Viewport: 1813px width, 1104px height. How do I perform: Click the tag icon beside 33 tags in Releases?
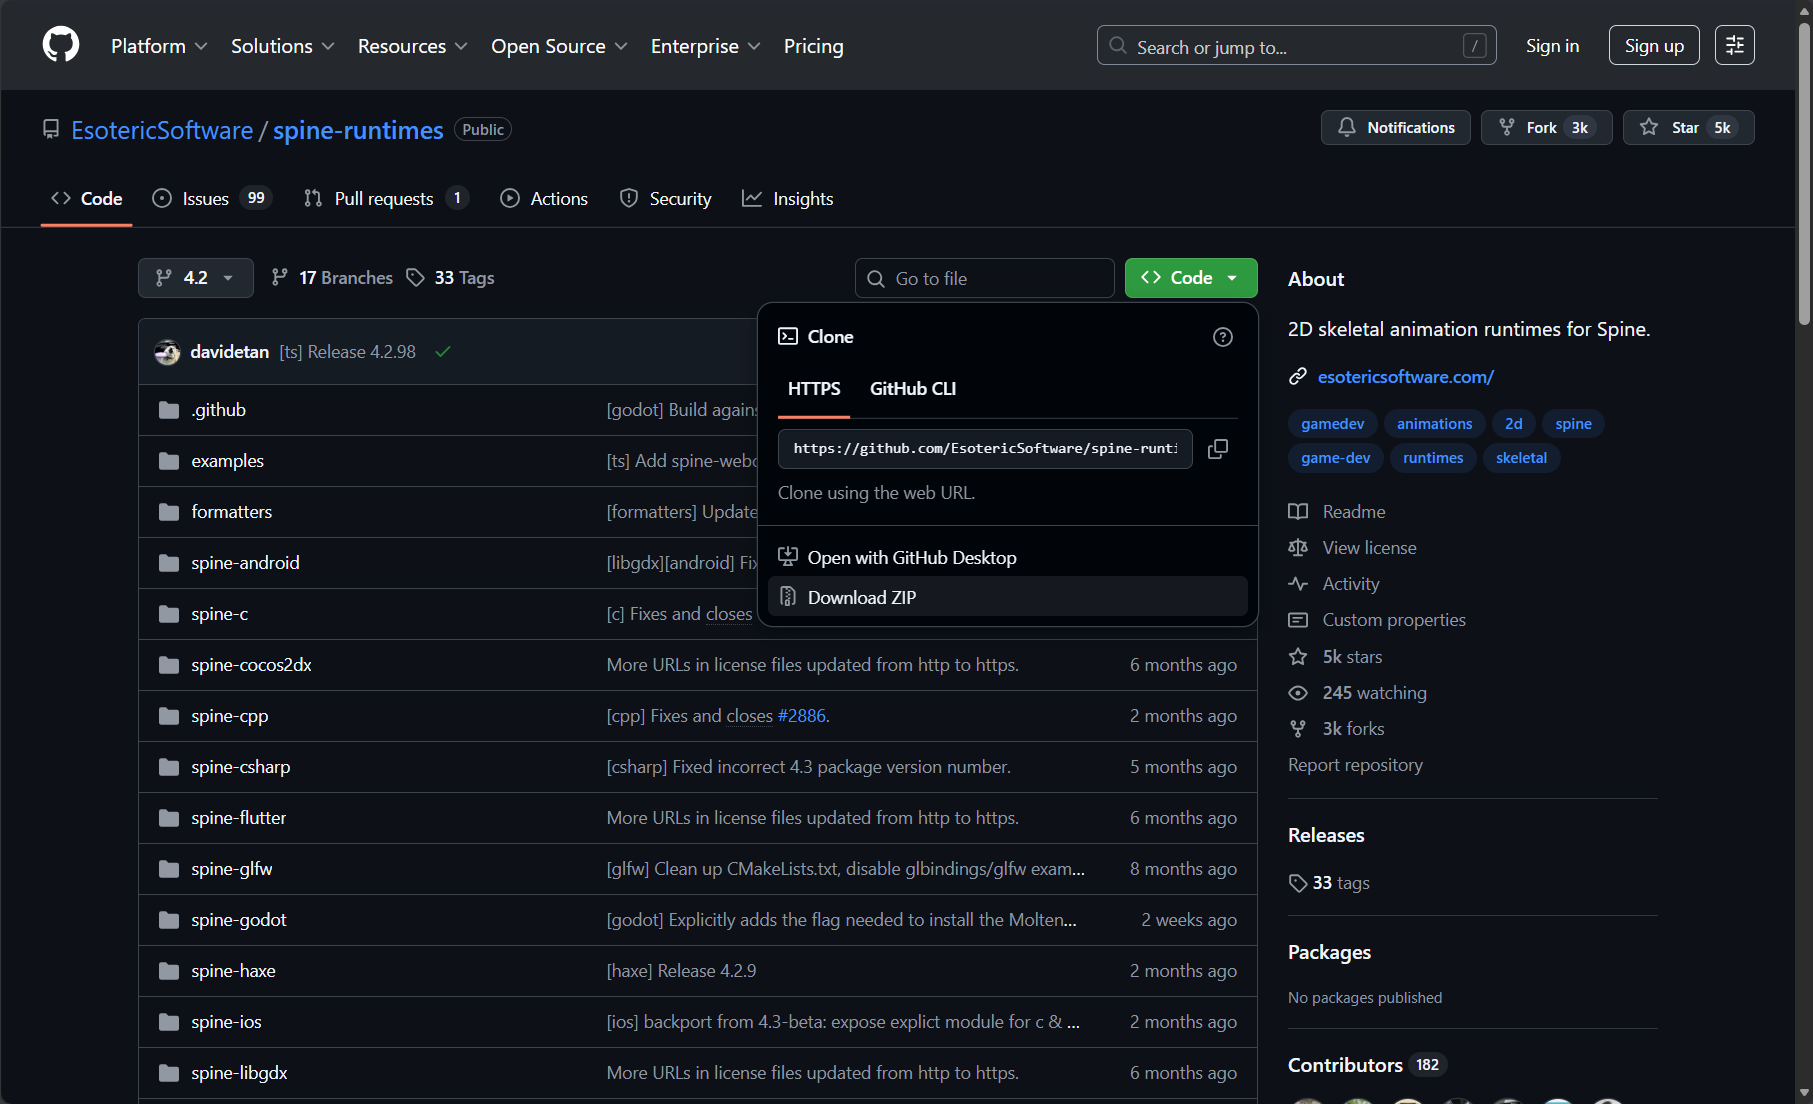tap(1298, 883)
